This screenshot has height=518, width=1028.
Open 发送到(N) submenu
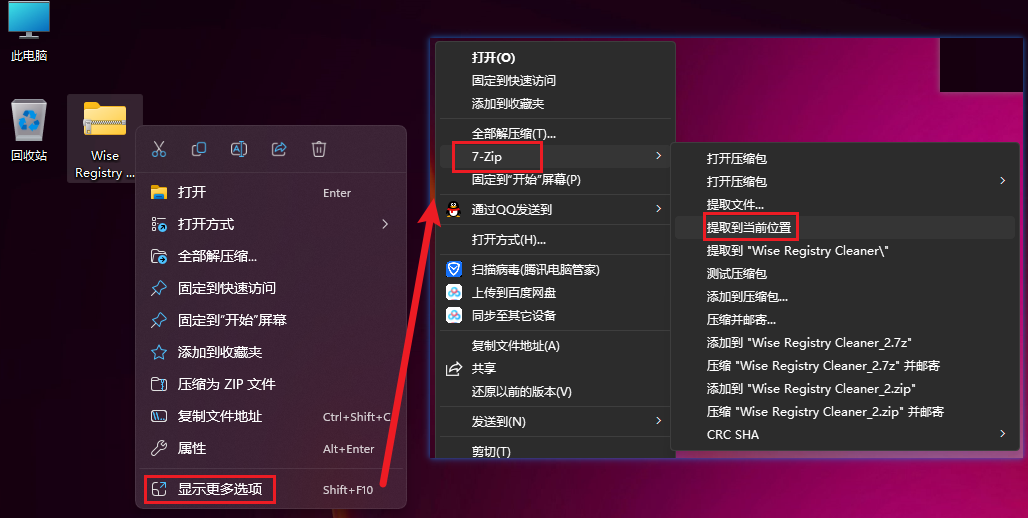(x=555, y=422)
